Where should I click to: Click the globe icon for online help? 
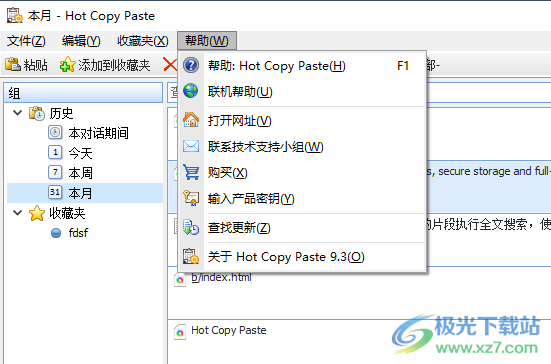coord(191,91)
